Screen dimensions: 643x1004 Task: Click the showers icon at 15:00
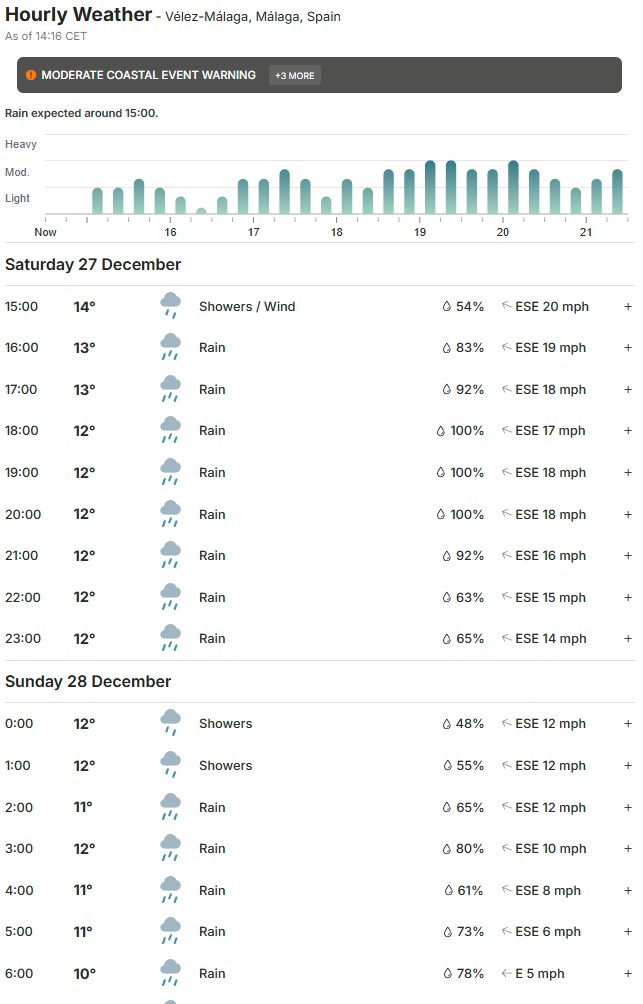click(x=171, y=306)
